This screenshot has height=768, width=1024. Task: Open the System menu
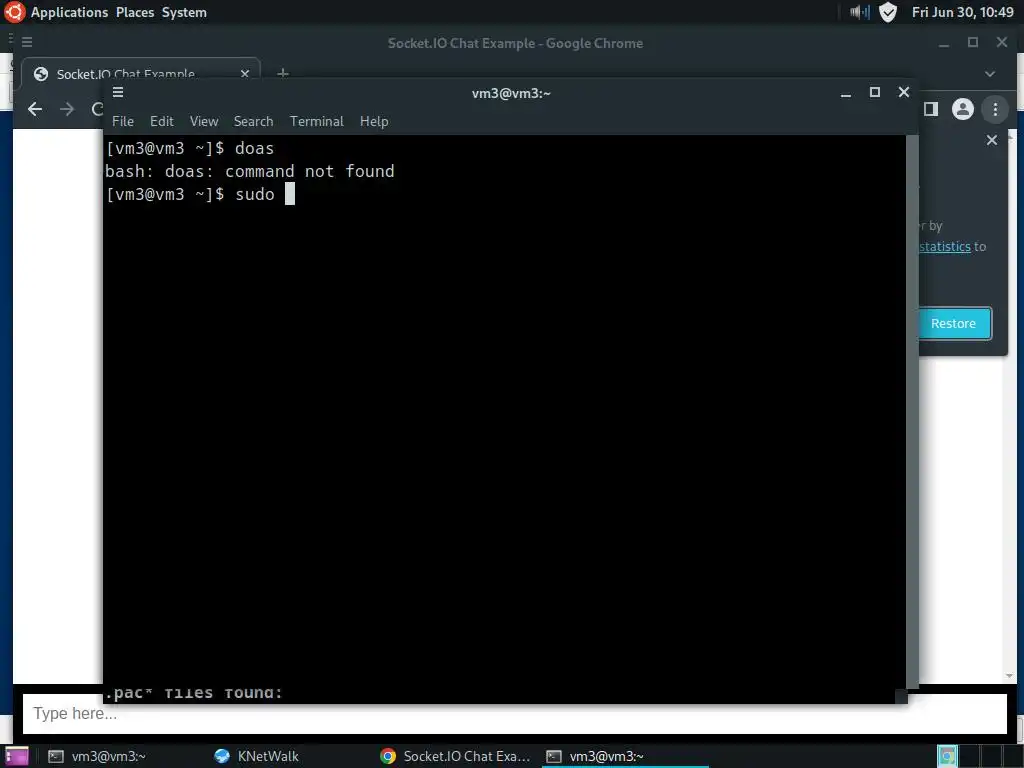click(x=184, y=12)
